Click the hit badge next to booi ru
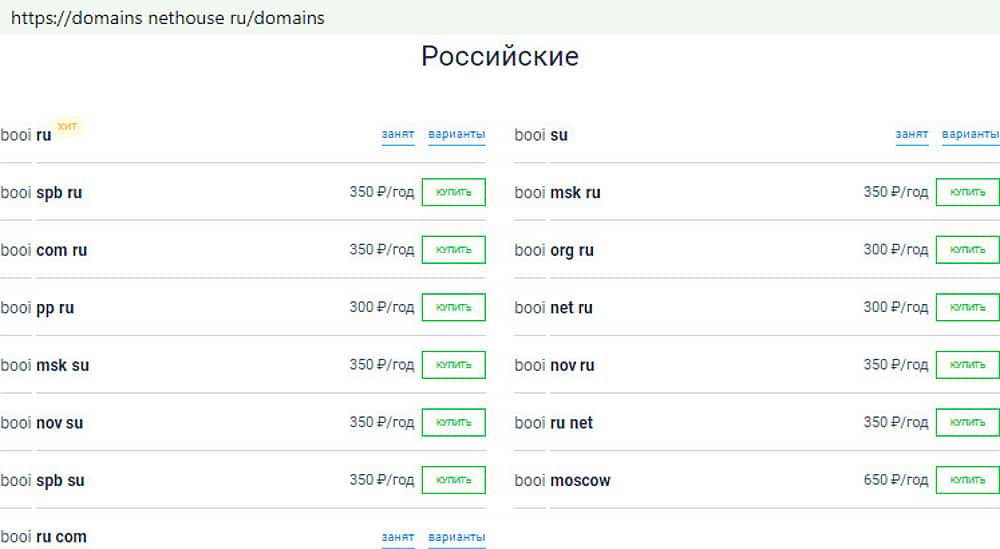Viewport: 1000px width, 549px height. click(x=67, y=126)
